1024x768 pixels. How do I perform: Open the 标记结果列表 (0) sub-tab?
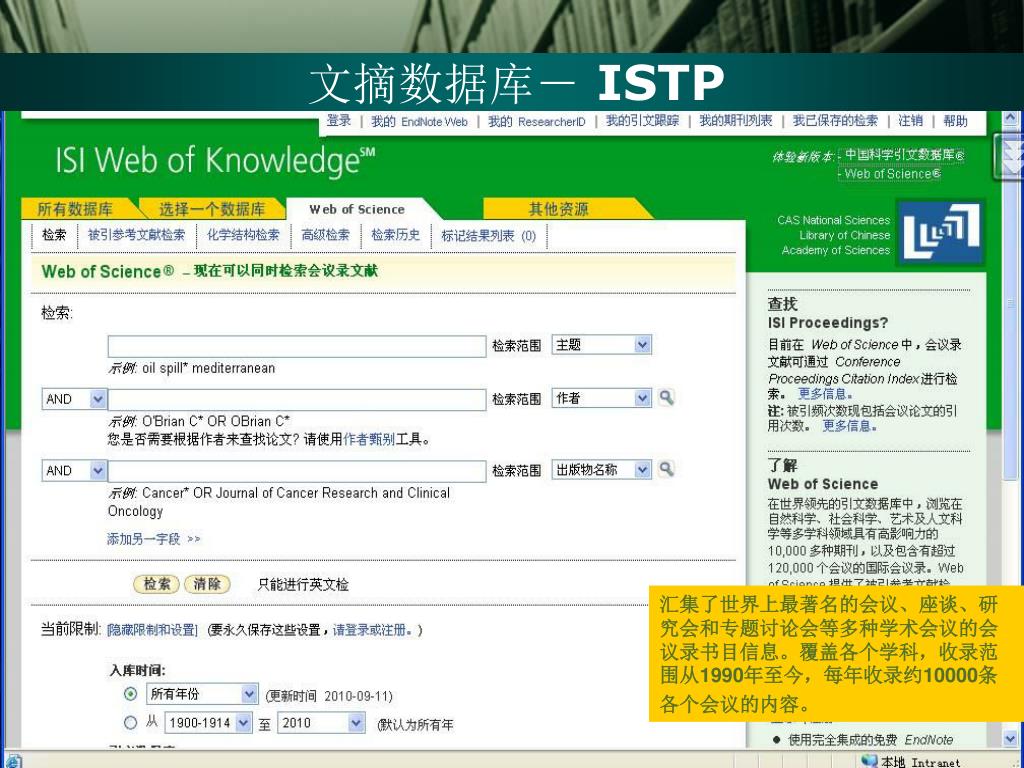488,235
